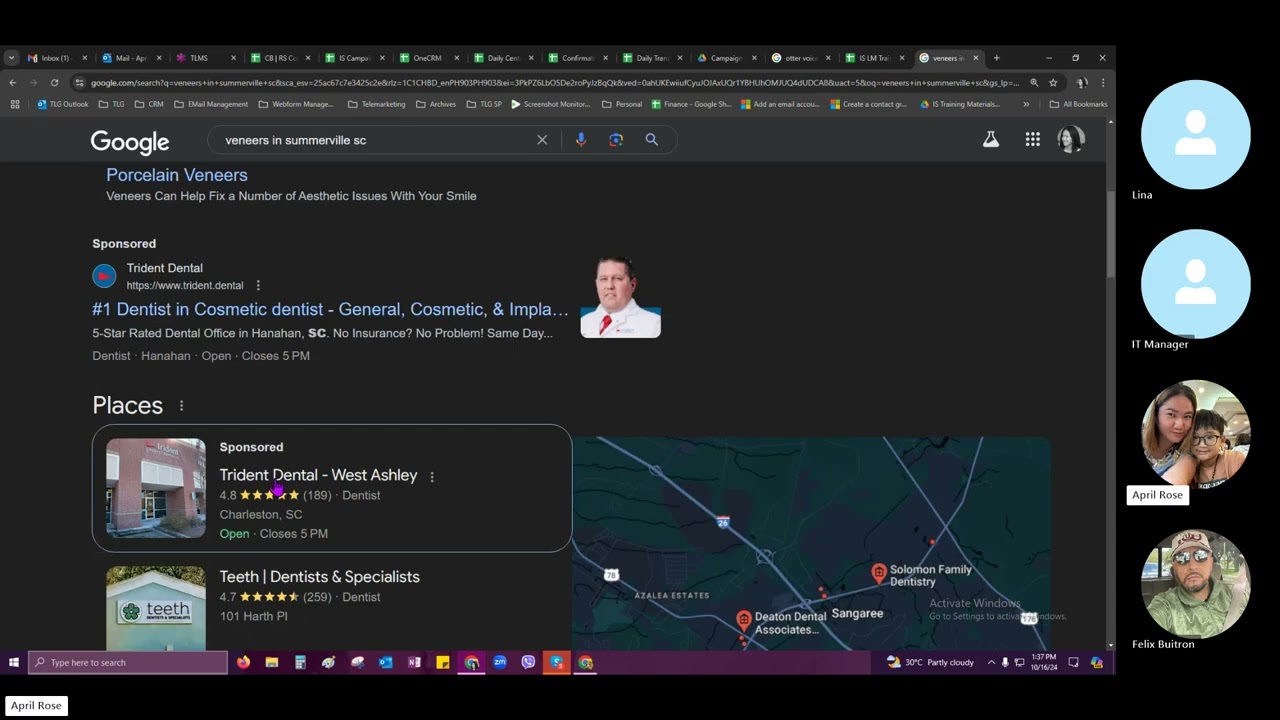Click the doctor photo in Trident ad

click(x=621, y=298)
